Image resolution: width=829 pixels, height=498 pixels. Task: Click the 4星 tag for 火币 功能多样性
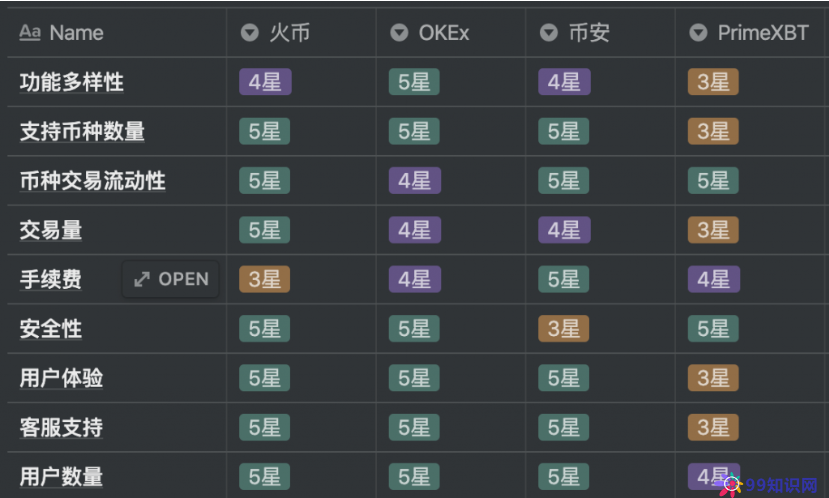[x=264, y=82]
